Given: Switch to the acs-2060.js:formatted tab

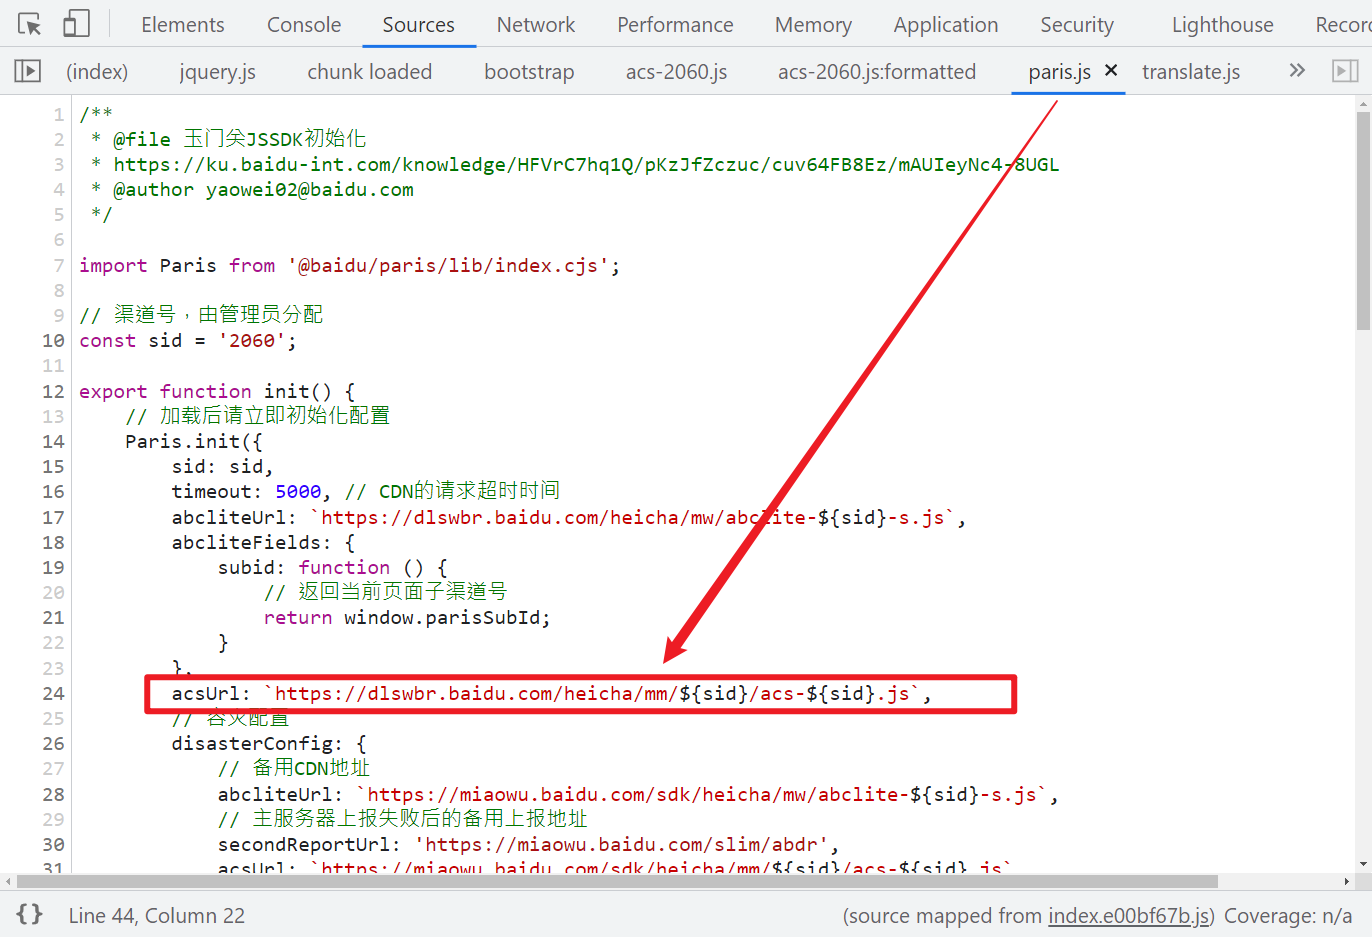Looking at the screenshot, I should click(x=876, y=71).
